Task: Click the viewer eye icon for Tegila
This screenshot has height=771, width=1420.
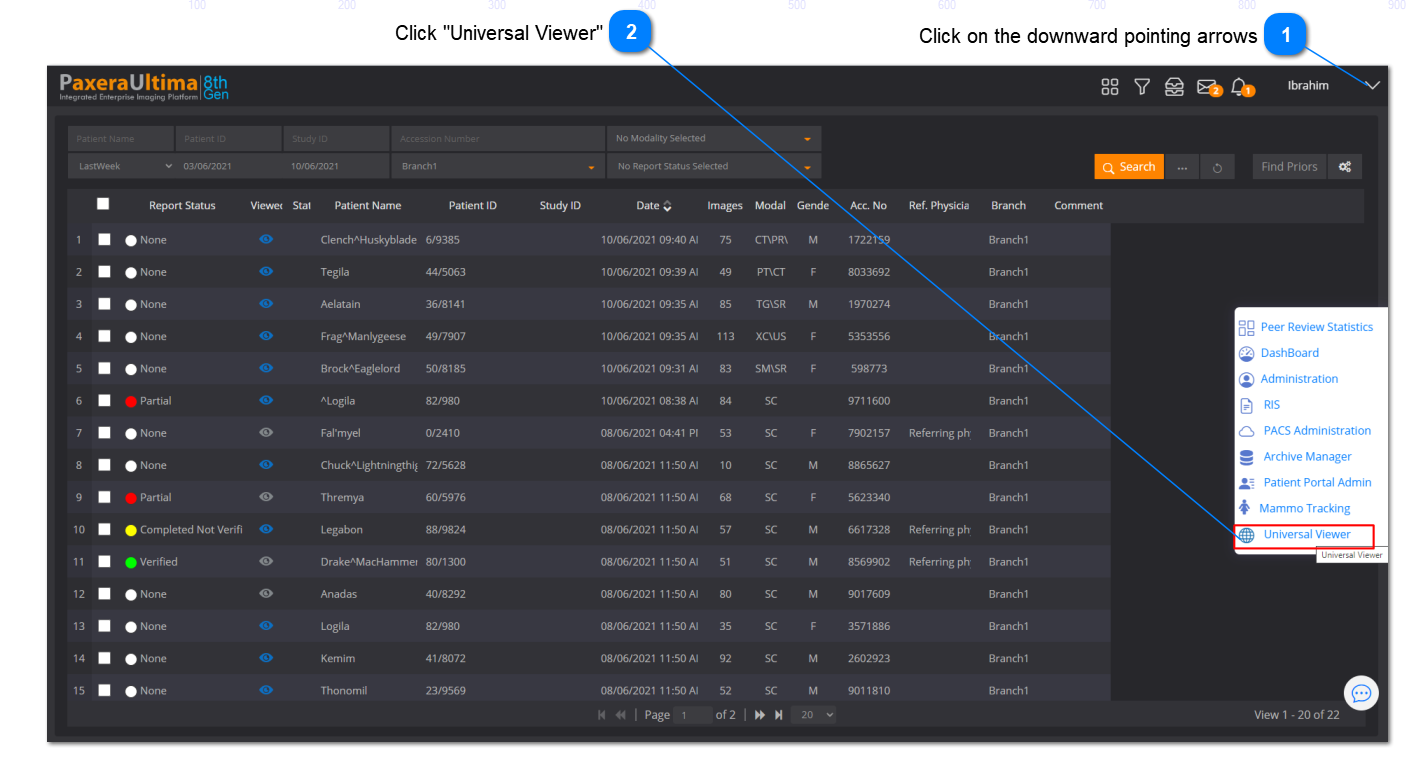Action: [x=266, y=272]
